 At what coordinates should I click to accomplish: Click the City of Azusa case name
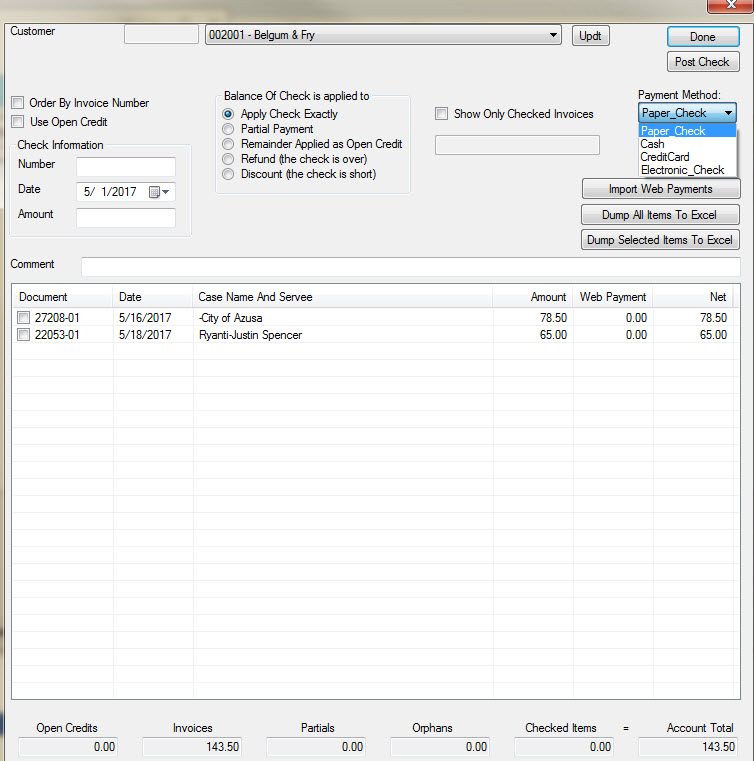click(x=230, y=318)
